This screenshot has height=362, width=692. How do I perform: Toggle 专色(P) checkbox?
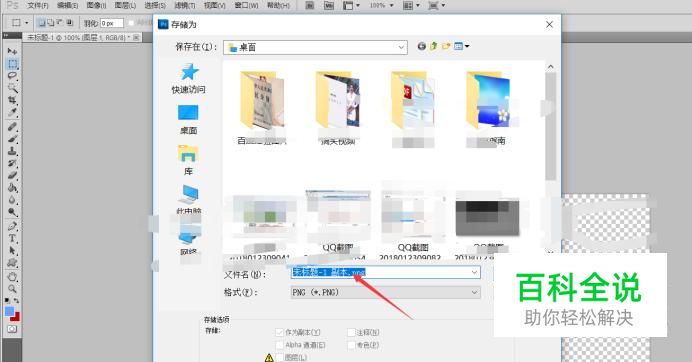point(351,345)
